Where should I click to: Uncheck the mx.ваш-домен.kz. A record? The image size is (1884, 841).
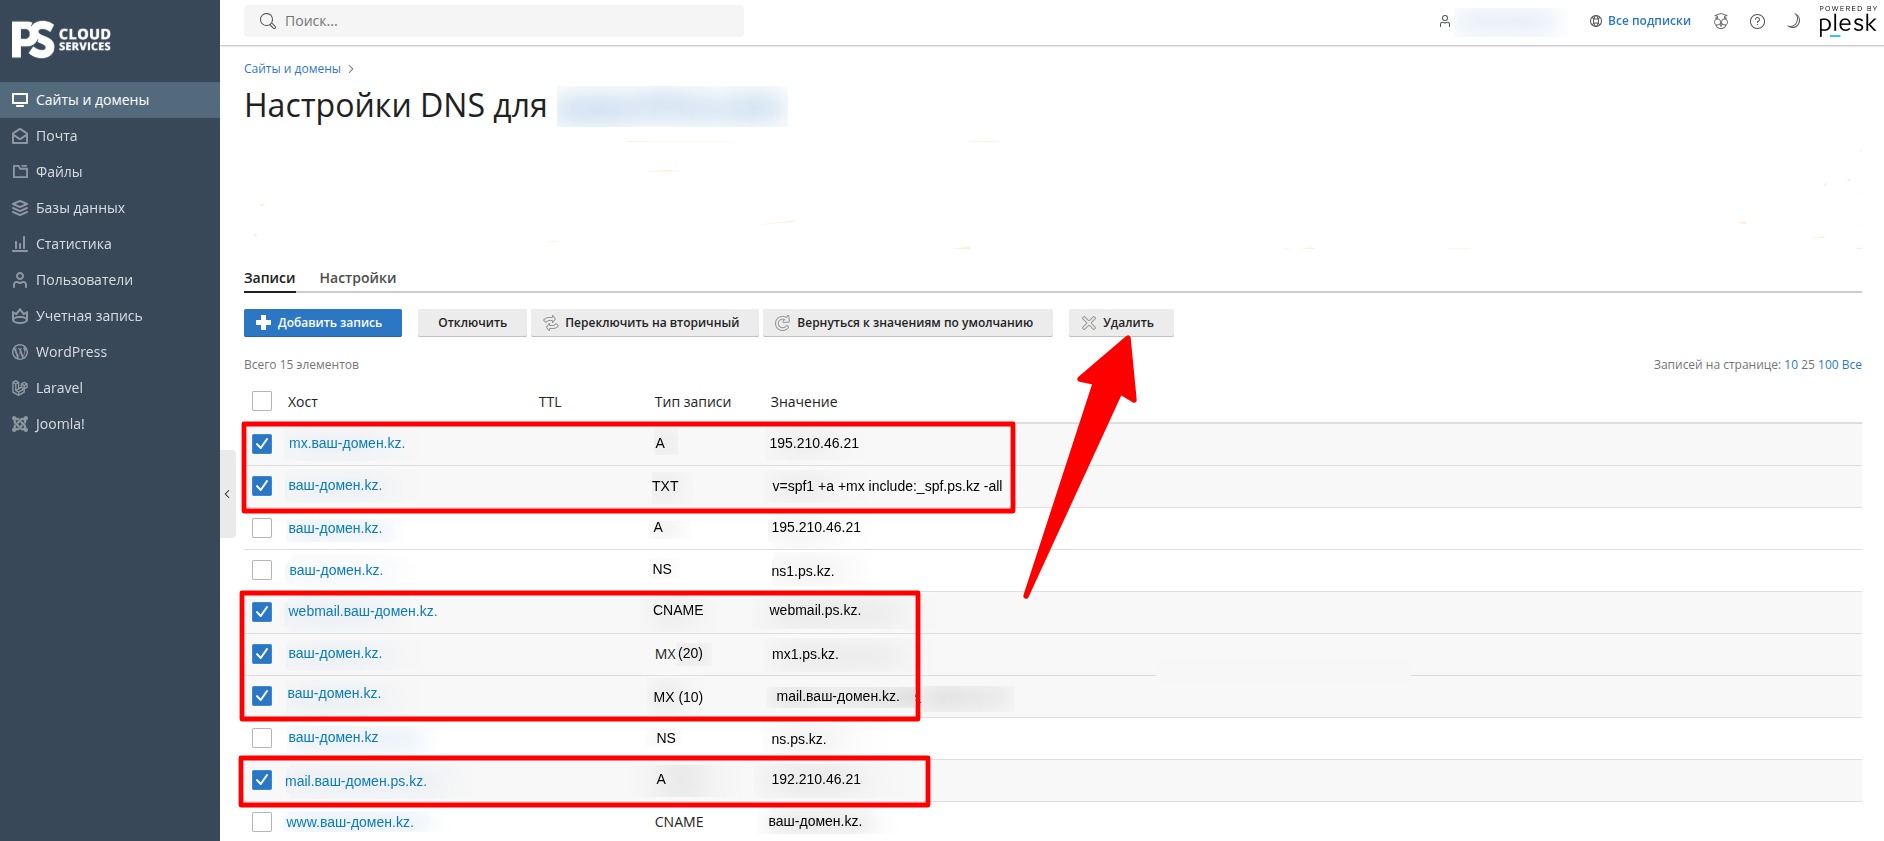pos(262,444)
